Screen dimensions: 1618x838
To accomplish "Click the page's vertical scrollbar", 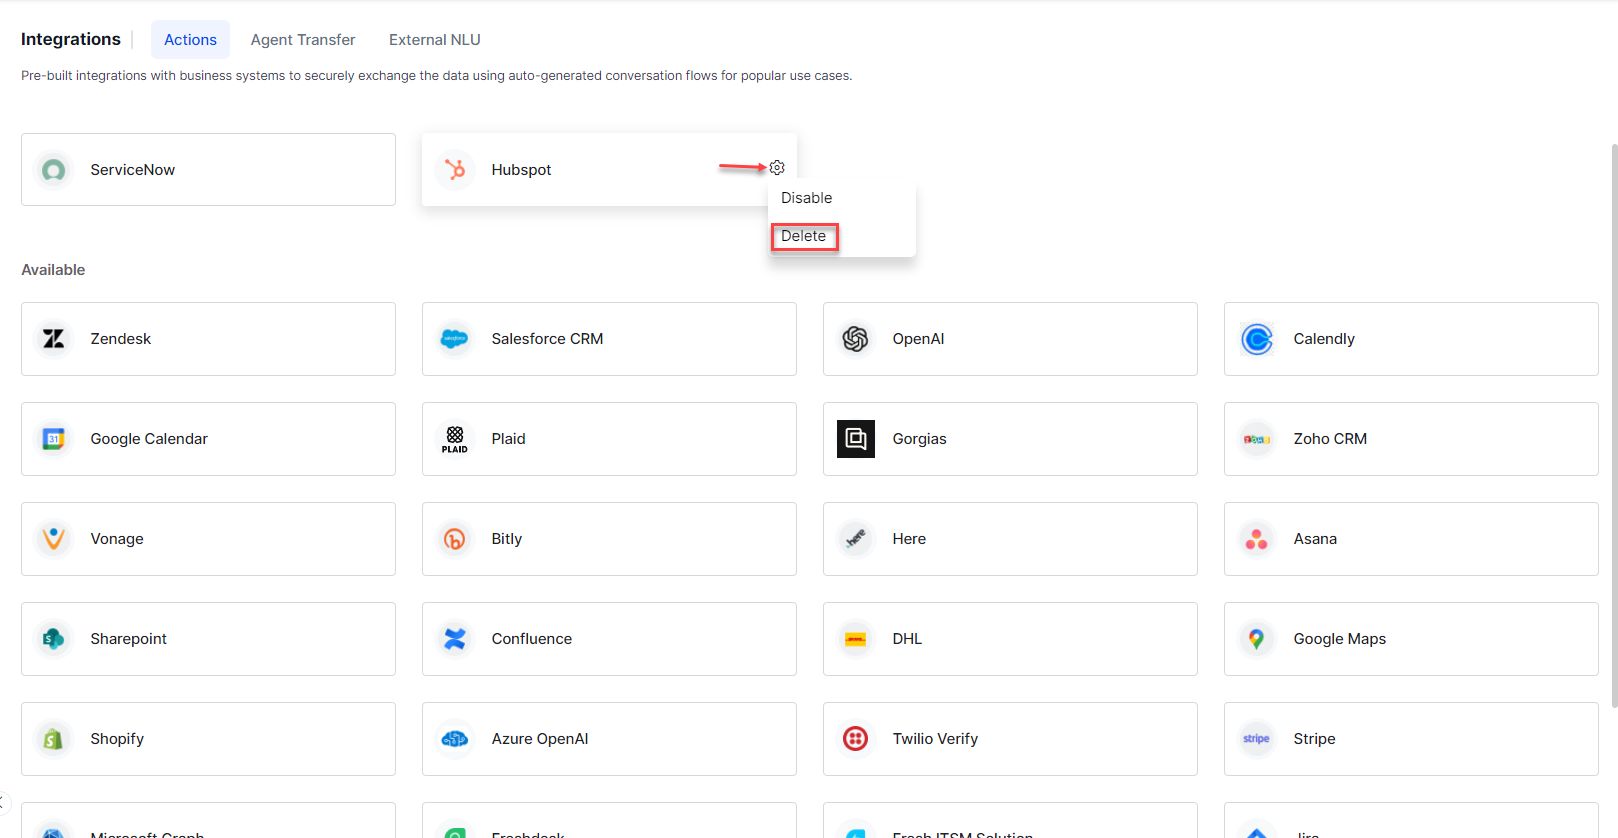I will 1614,425.
